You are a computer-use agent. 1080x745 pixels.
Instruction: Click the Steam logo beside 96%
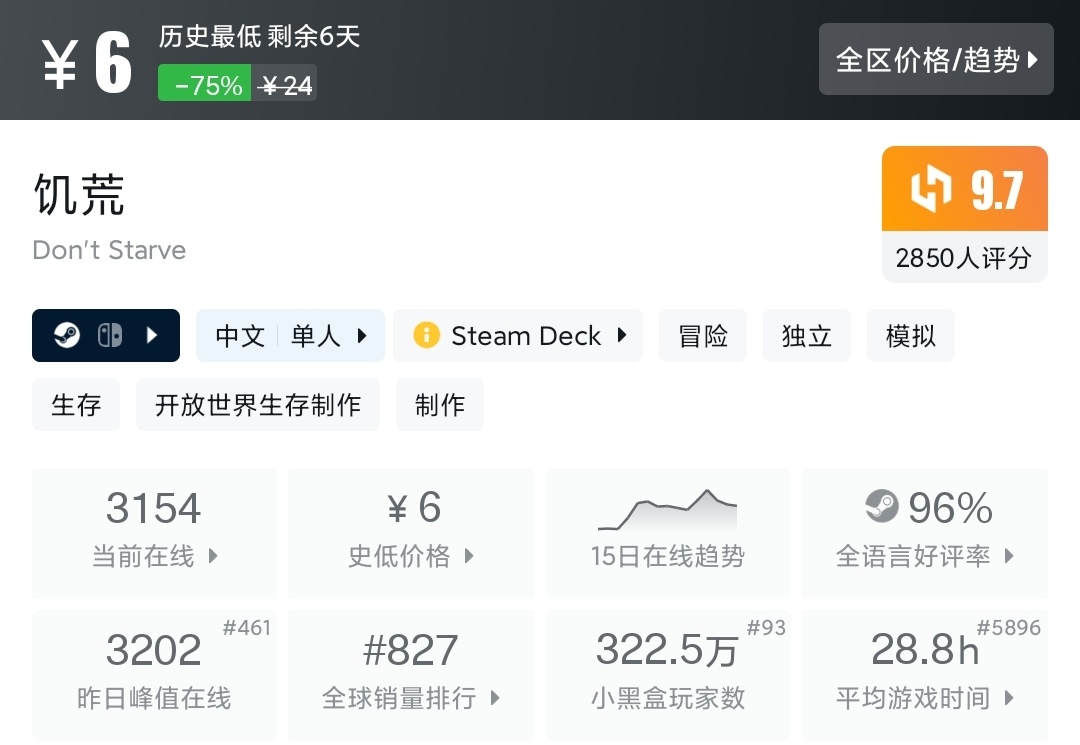882,506
